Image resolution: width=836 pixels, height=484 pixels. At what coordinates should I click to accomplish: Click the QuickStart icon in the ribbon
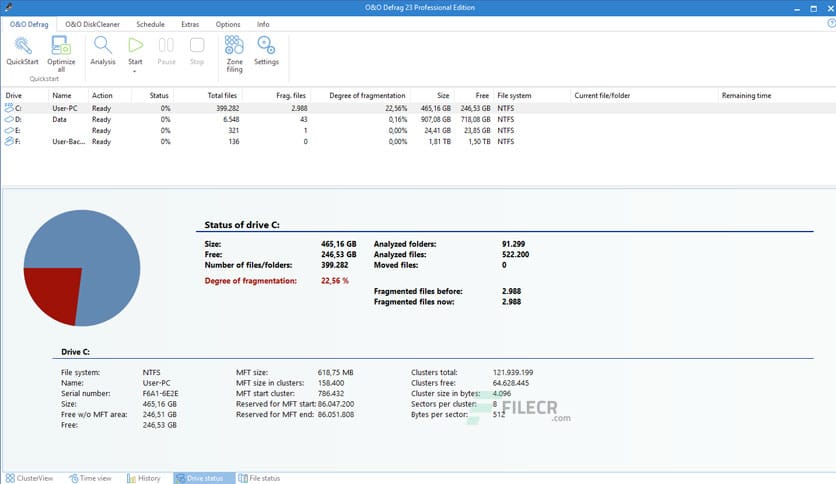(22, 46)
